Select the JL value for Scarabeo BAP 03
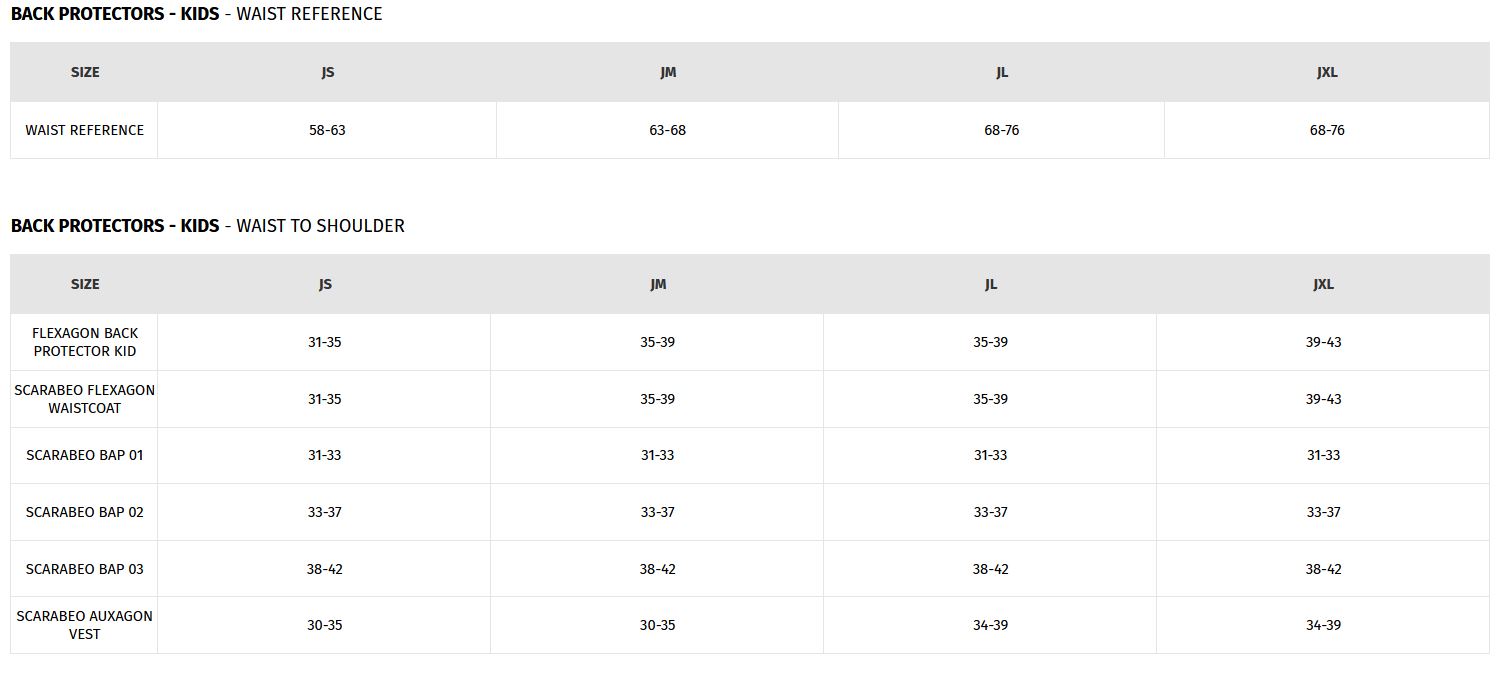 point(990,569)
